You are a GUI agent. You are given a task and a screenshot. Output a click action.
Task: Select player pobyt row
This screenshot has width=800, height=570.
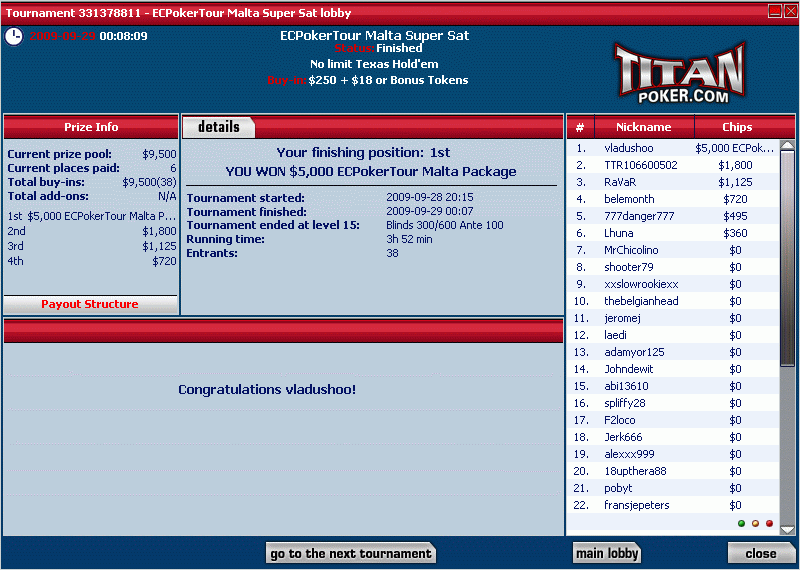click(673, 488)
